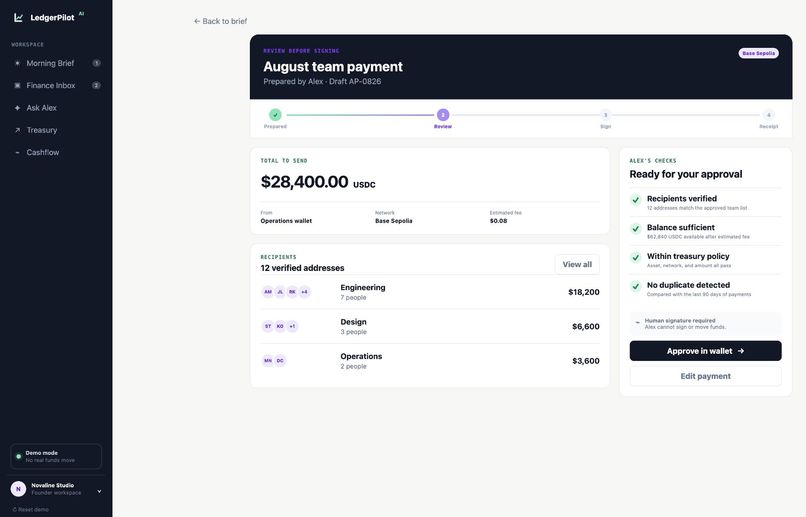This screenshot has width=806, height=517.
Task: Click Edit payment button
Action: [705, 376]
